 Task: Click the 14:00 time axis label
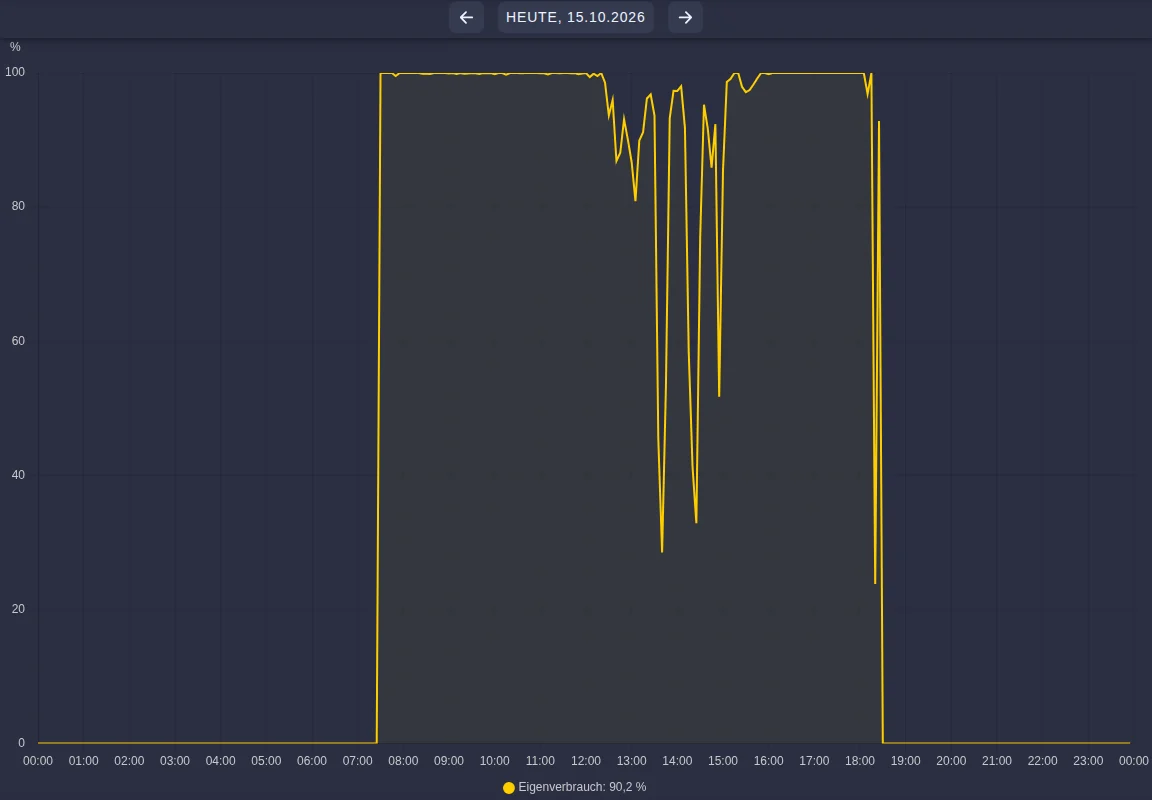click(677, 760)
